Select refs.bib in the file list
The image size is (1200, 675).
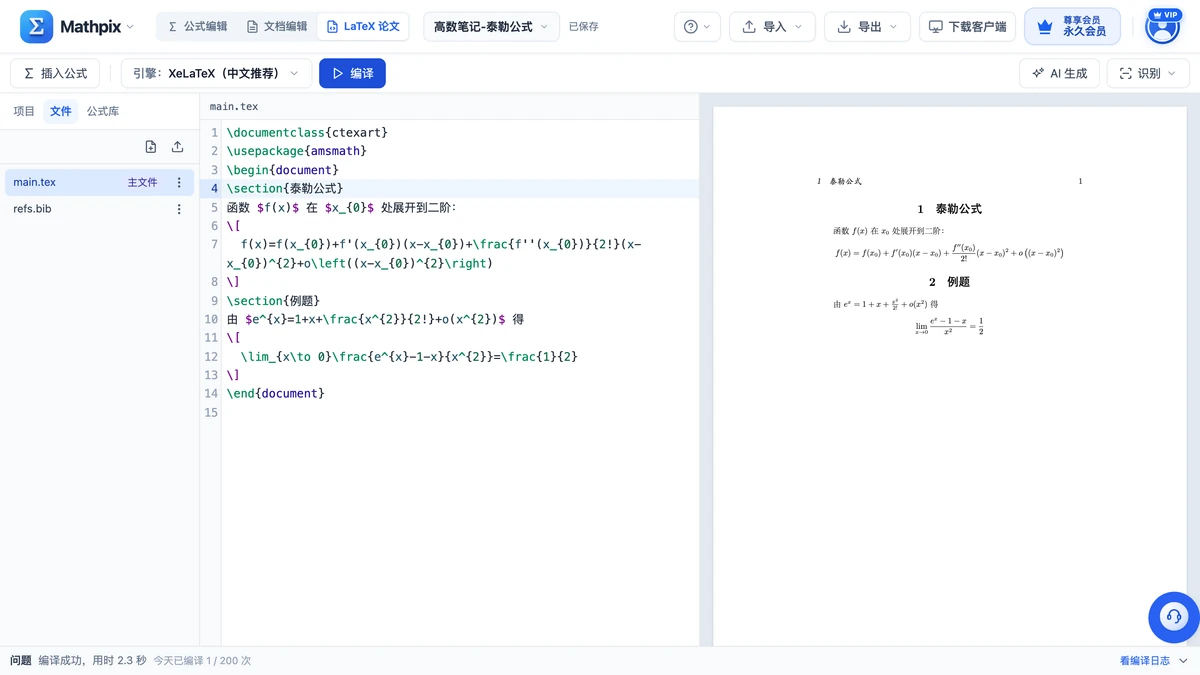point(98,209)
